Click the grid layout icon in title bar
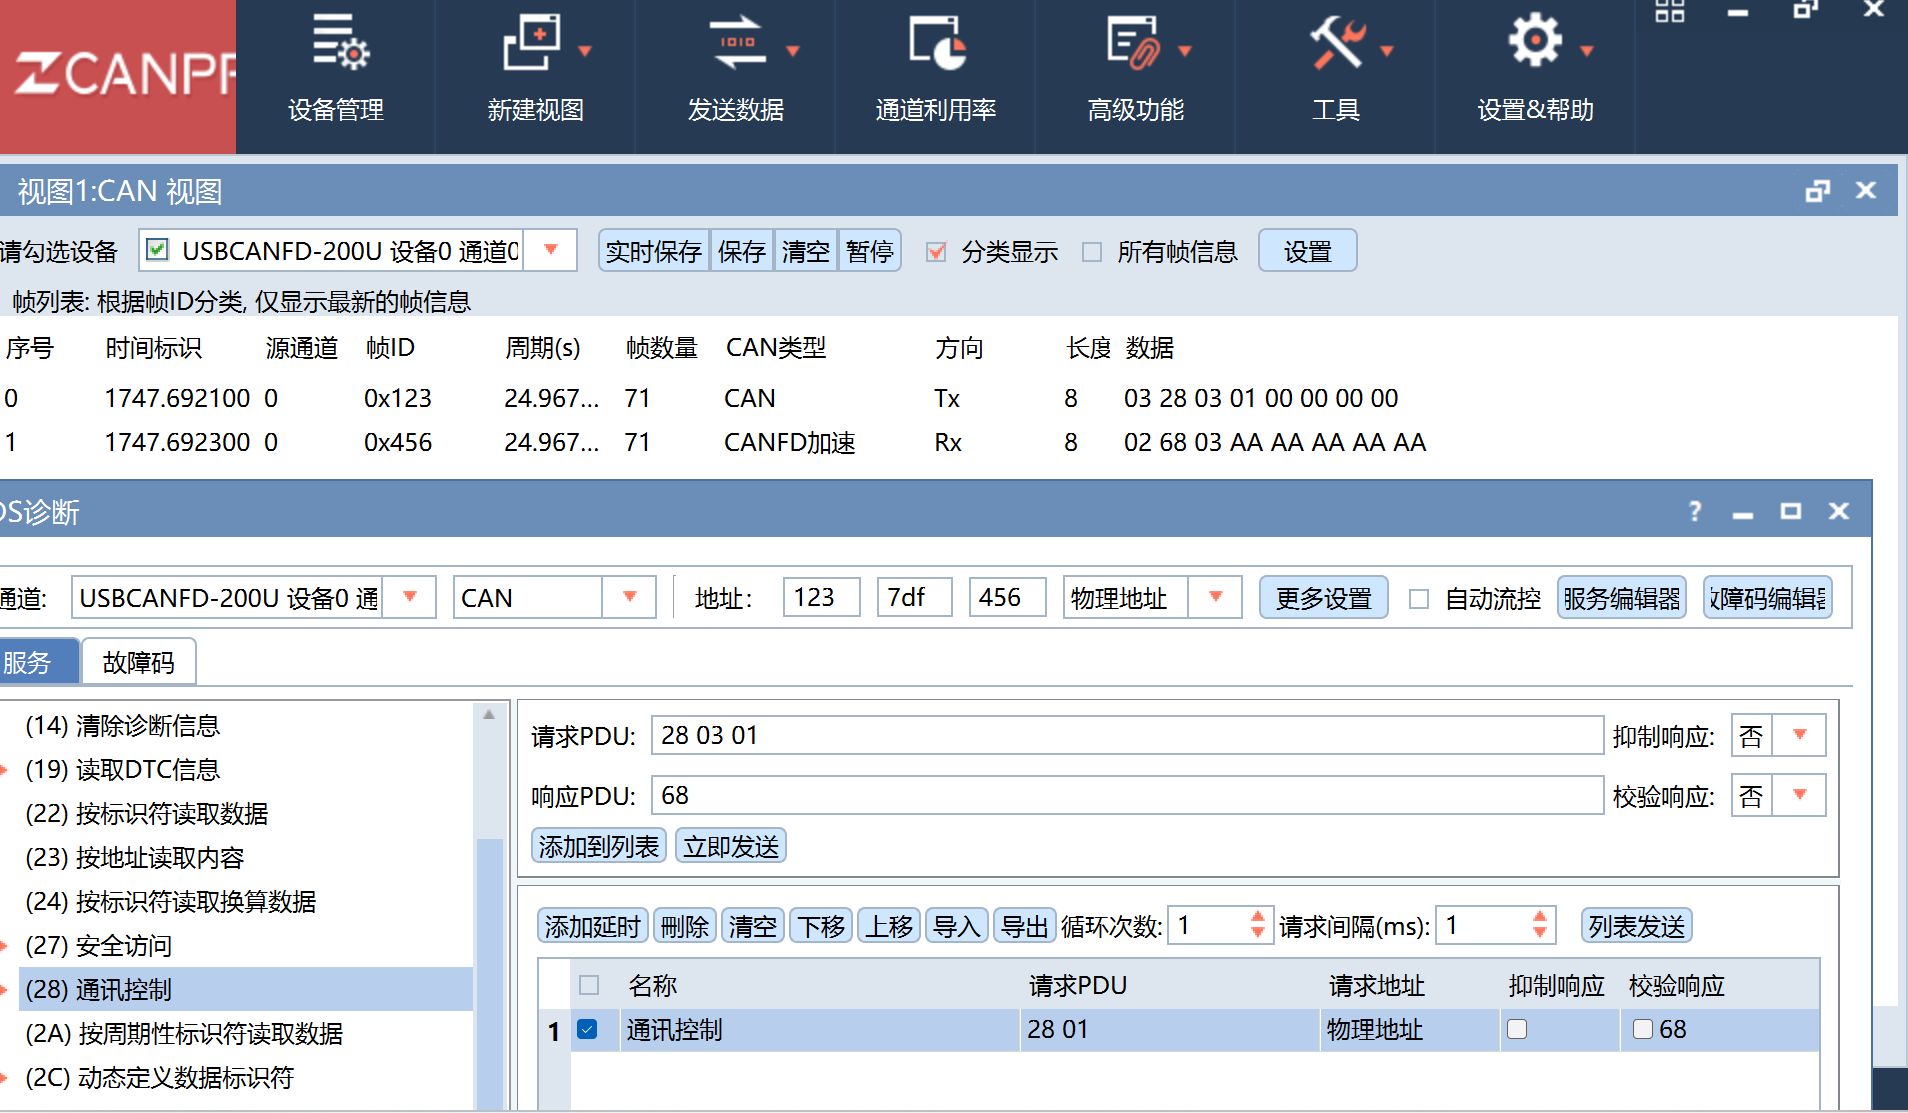This screenshot has height=1113, width=1908. tap(1670, 11)
